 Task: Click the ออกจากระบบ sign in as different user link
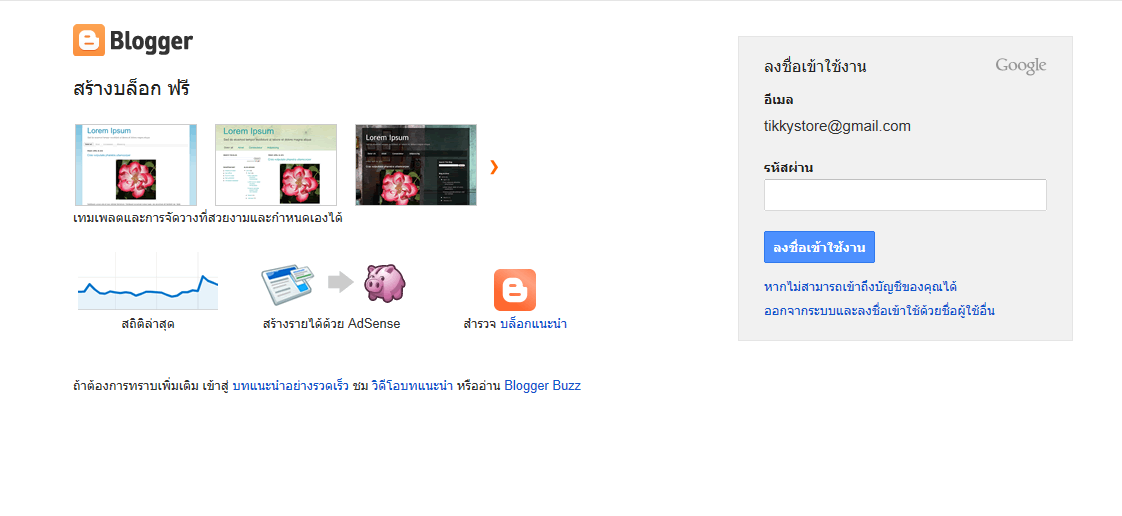879,311
